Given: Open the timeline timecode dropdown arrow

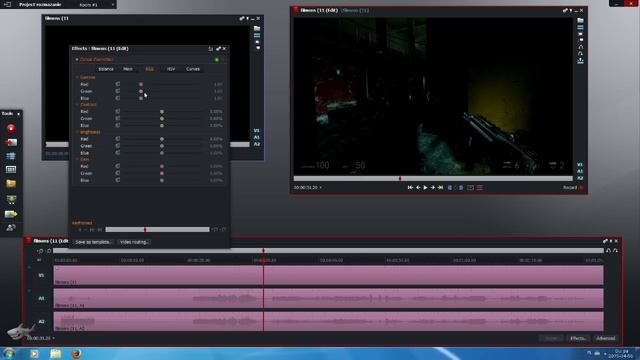Looking at the screenshot, I should point(53,338).
